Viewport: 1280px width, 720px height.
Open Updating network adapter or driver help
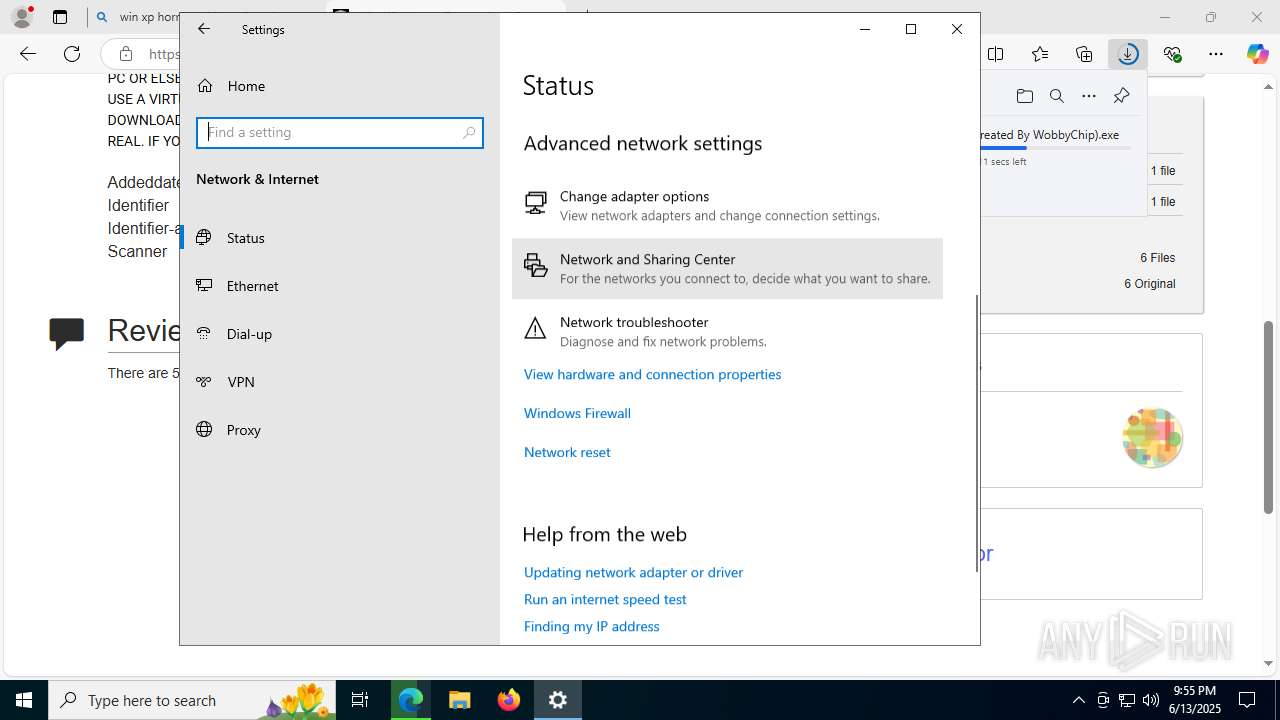pyautogui.click(x=633, y=572)
